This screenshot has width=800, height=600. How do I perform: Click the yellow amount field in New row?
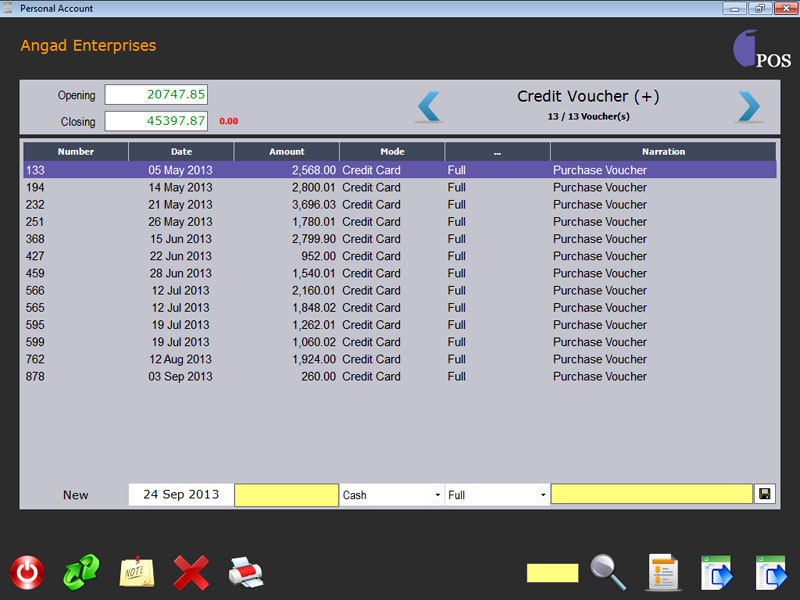(x=287, y=495)
